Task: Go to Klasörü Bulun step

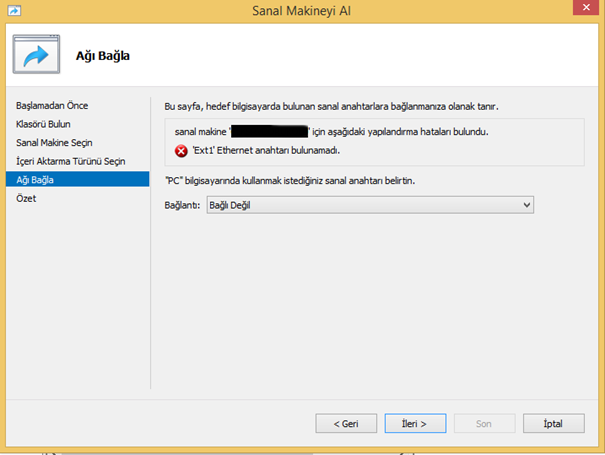Action: (43, 124)
